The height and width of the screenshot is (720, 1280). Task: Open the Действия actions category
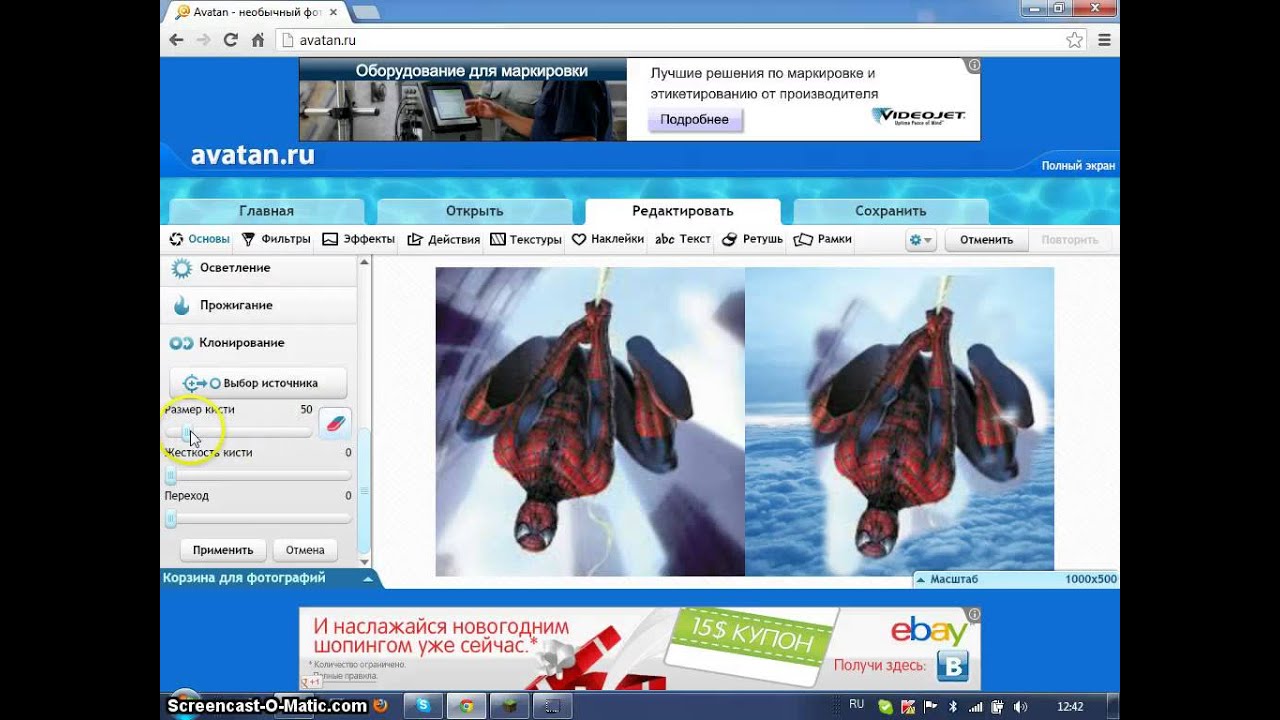pos(443,240)
